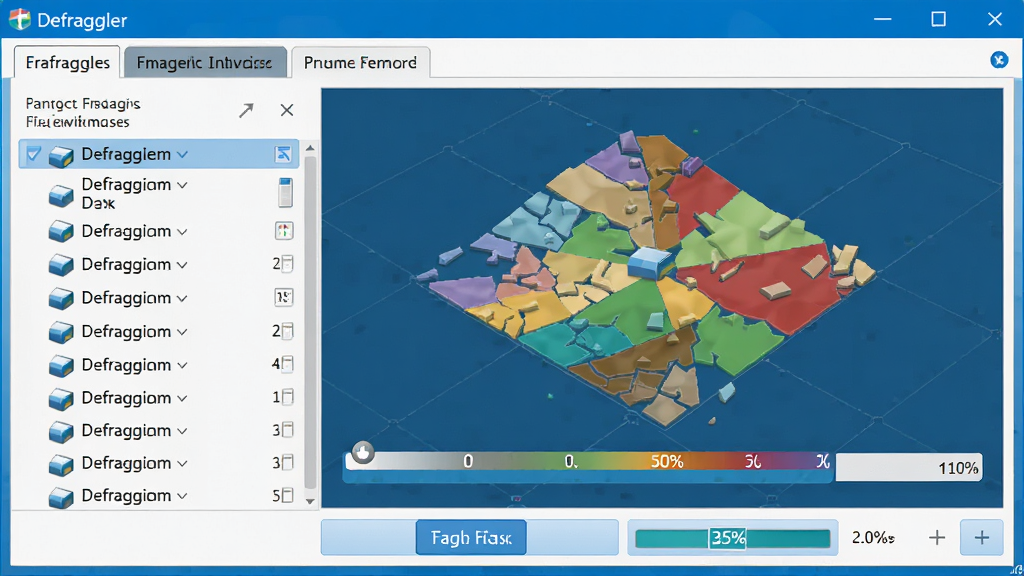
Task: Click the drive icon in the row numbered 4
Action: click(x=61, y=366)
